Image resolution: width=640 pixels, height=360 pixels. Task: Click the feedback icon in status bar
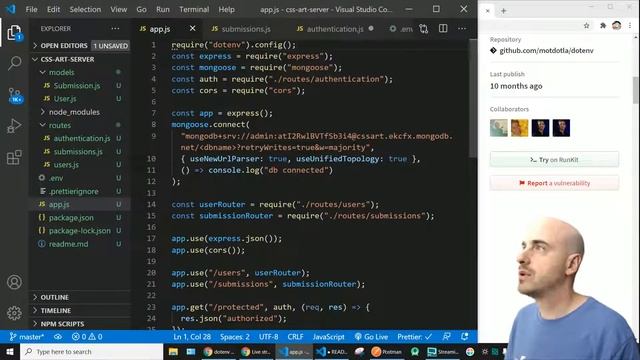point(447,337)
